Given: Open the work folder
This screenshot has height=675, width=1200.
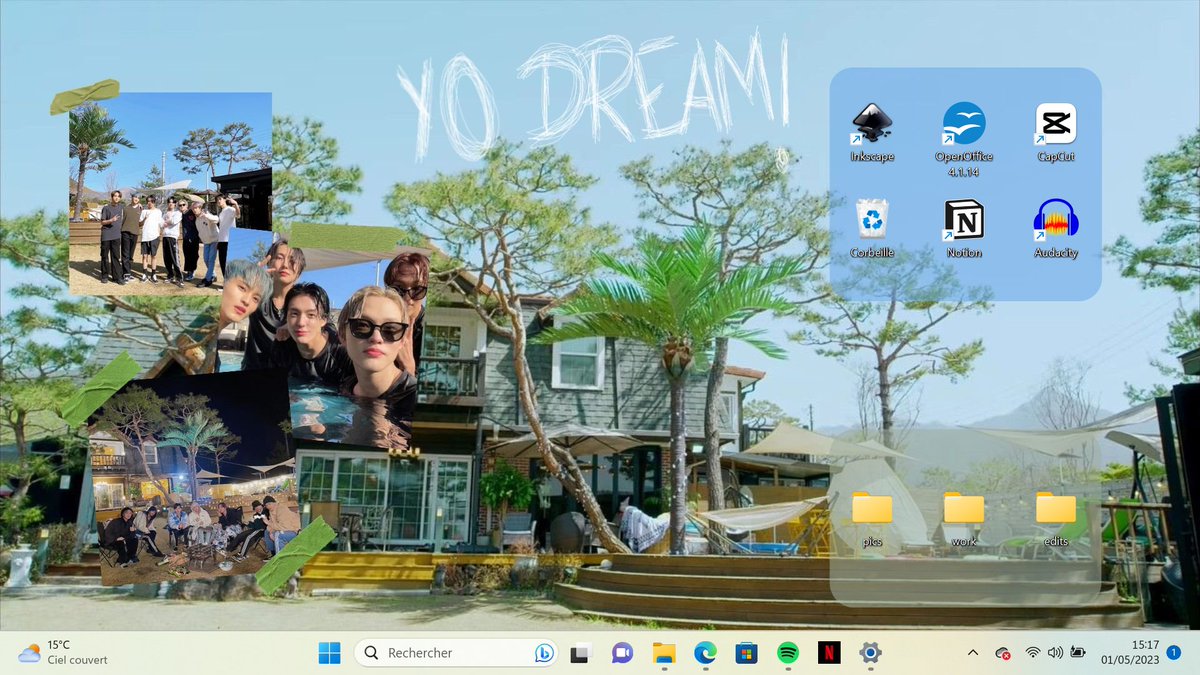Looking at the screenshot, I should (964, 518).
